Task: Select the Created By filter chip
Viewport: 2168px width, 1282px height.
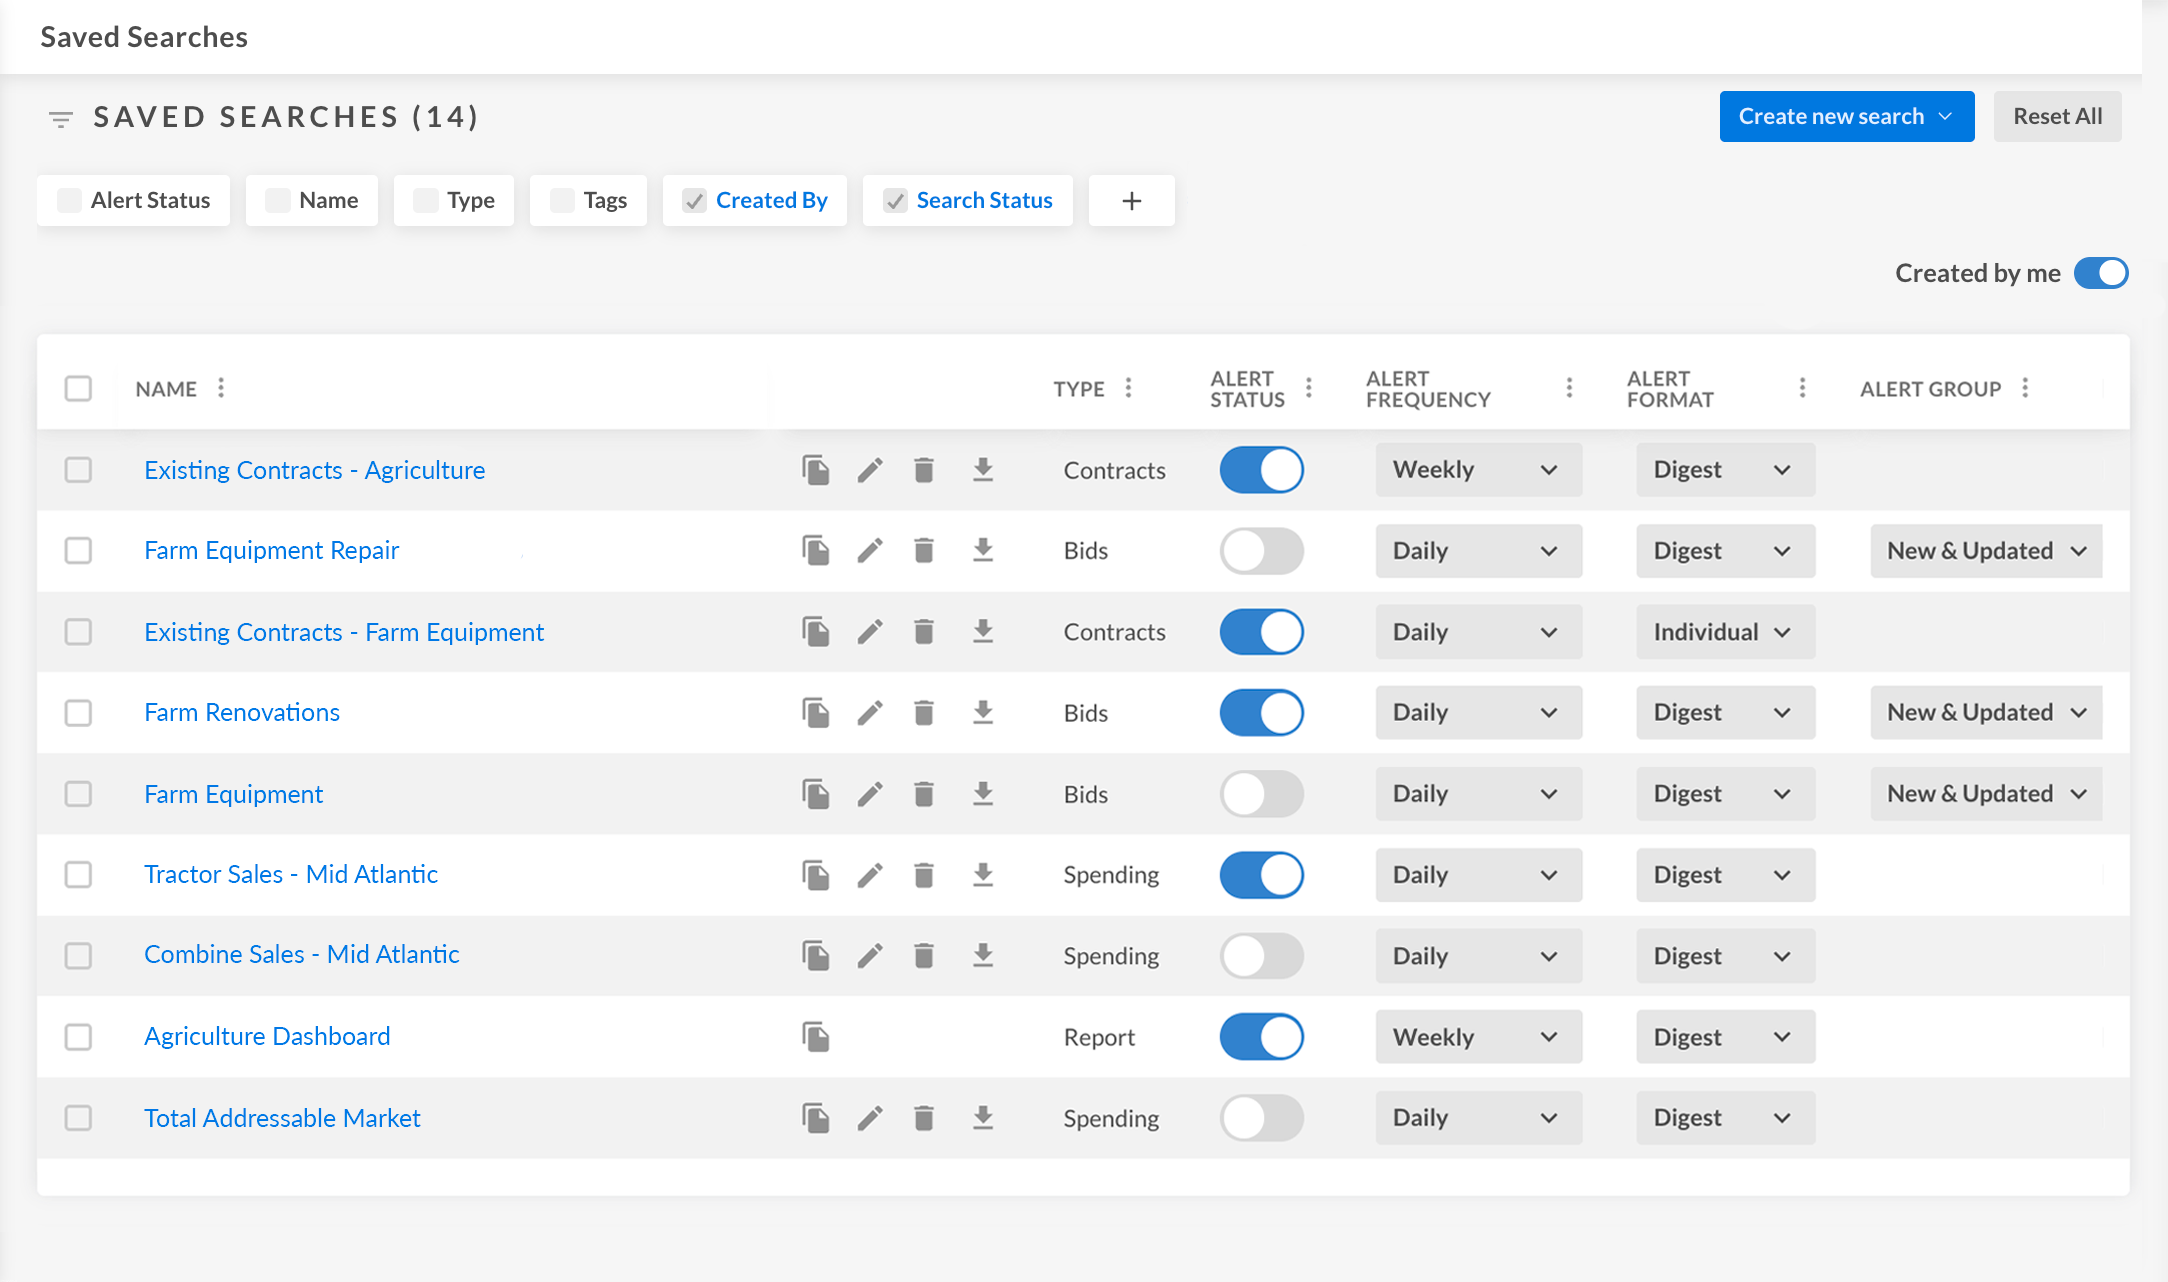Action: point(755,201)
